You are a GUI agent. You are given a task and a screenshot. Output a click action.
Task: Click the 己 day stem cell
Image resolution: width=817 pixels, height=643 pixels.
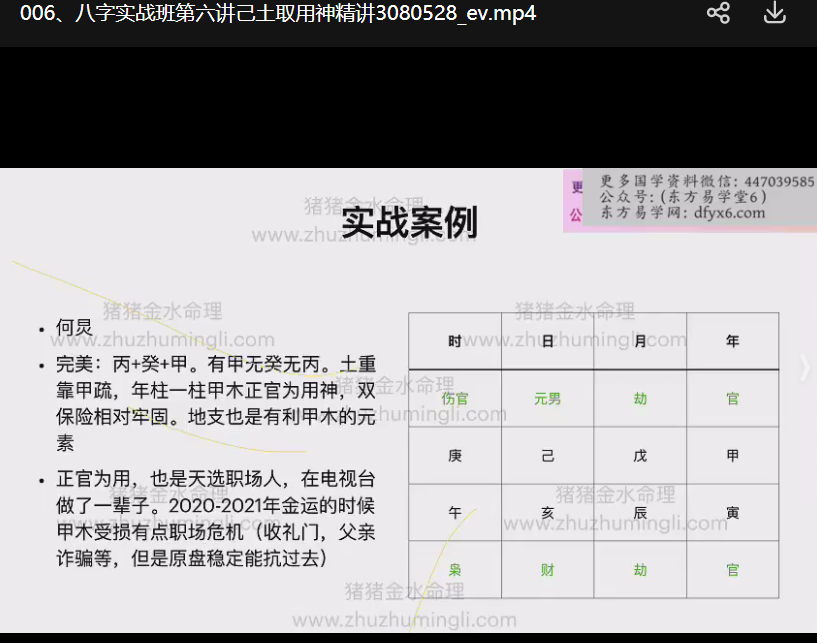pyautogui.click(x=547, y=456)
